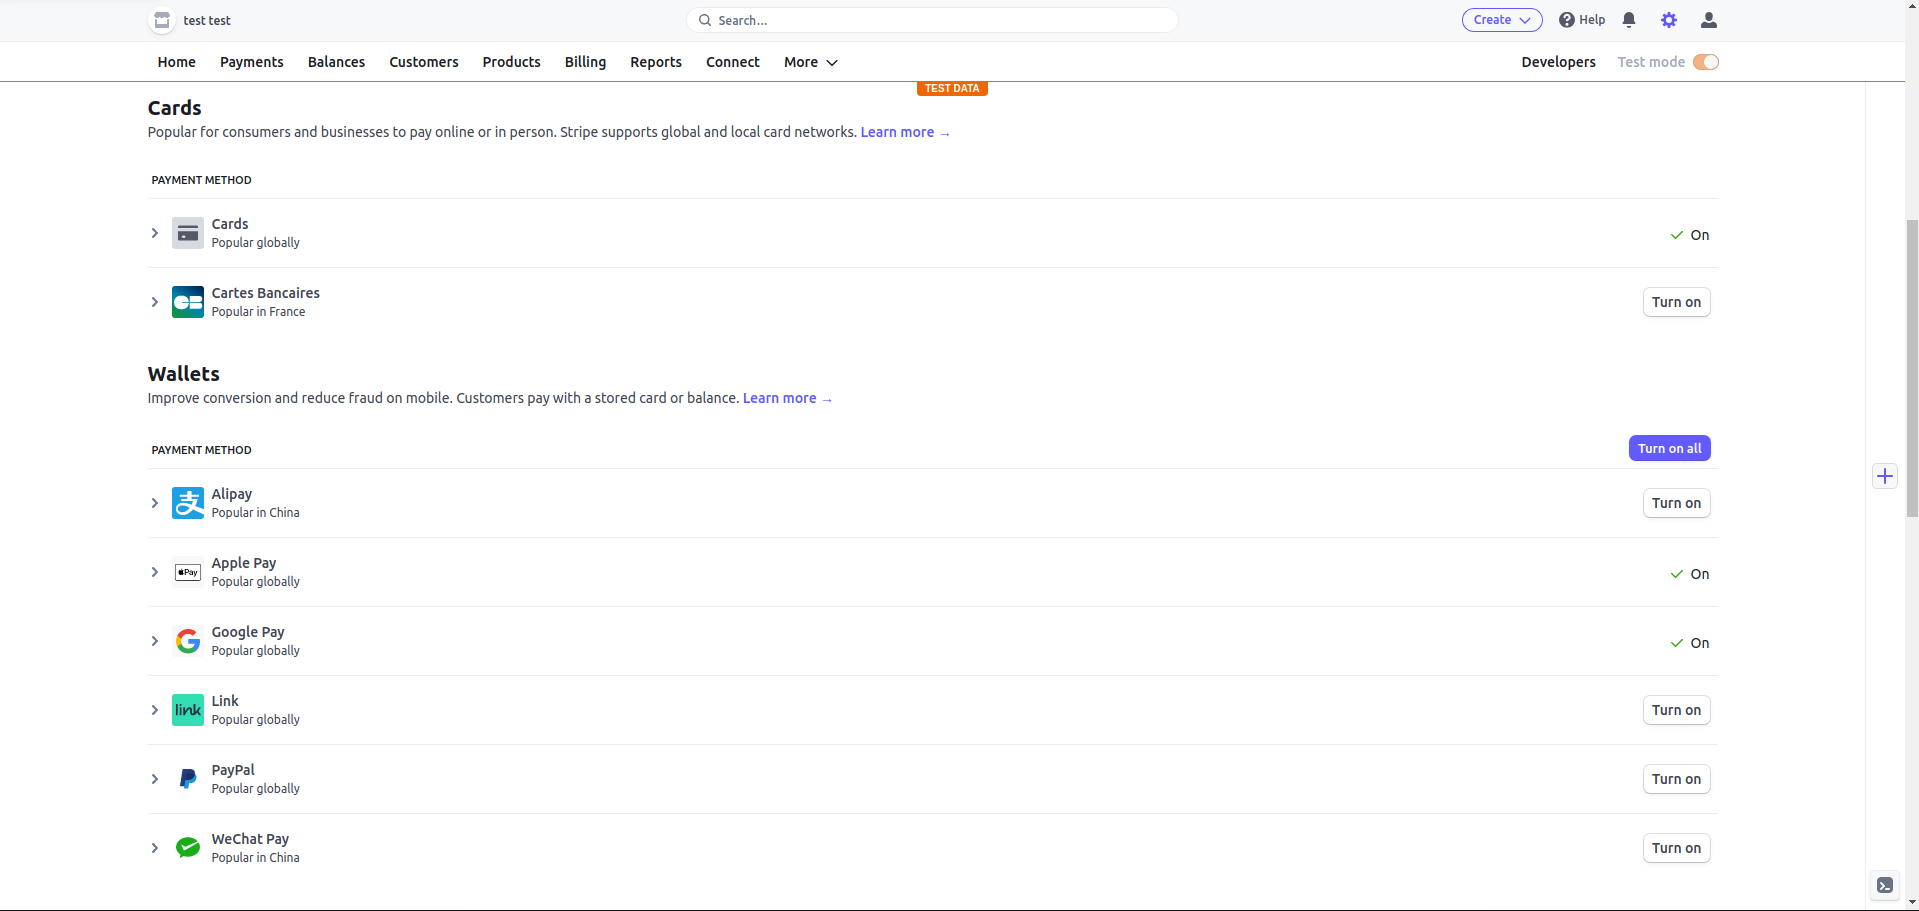Image resolution: width=1919 pixels, height=911 pixels.
Task: Go to the Products tab
Action: coord(511,62)
